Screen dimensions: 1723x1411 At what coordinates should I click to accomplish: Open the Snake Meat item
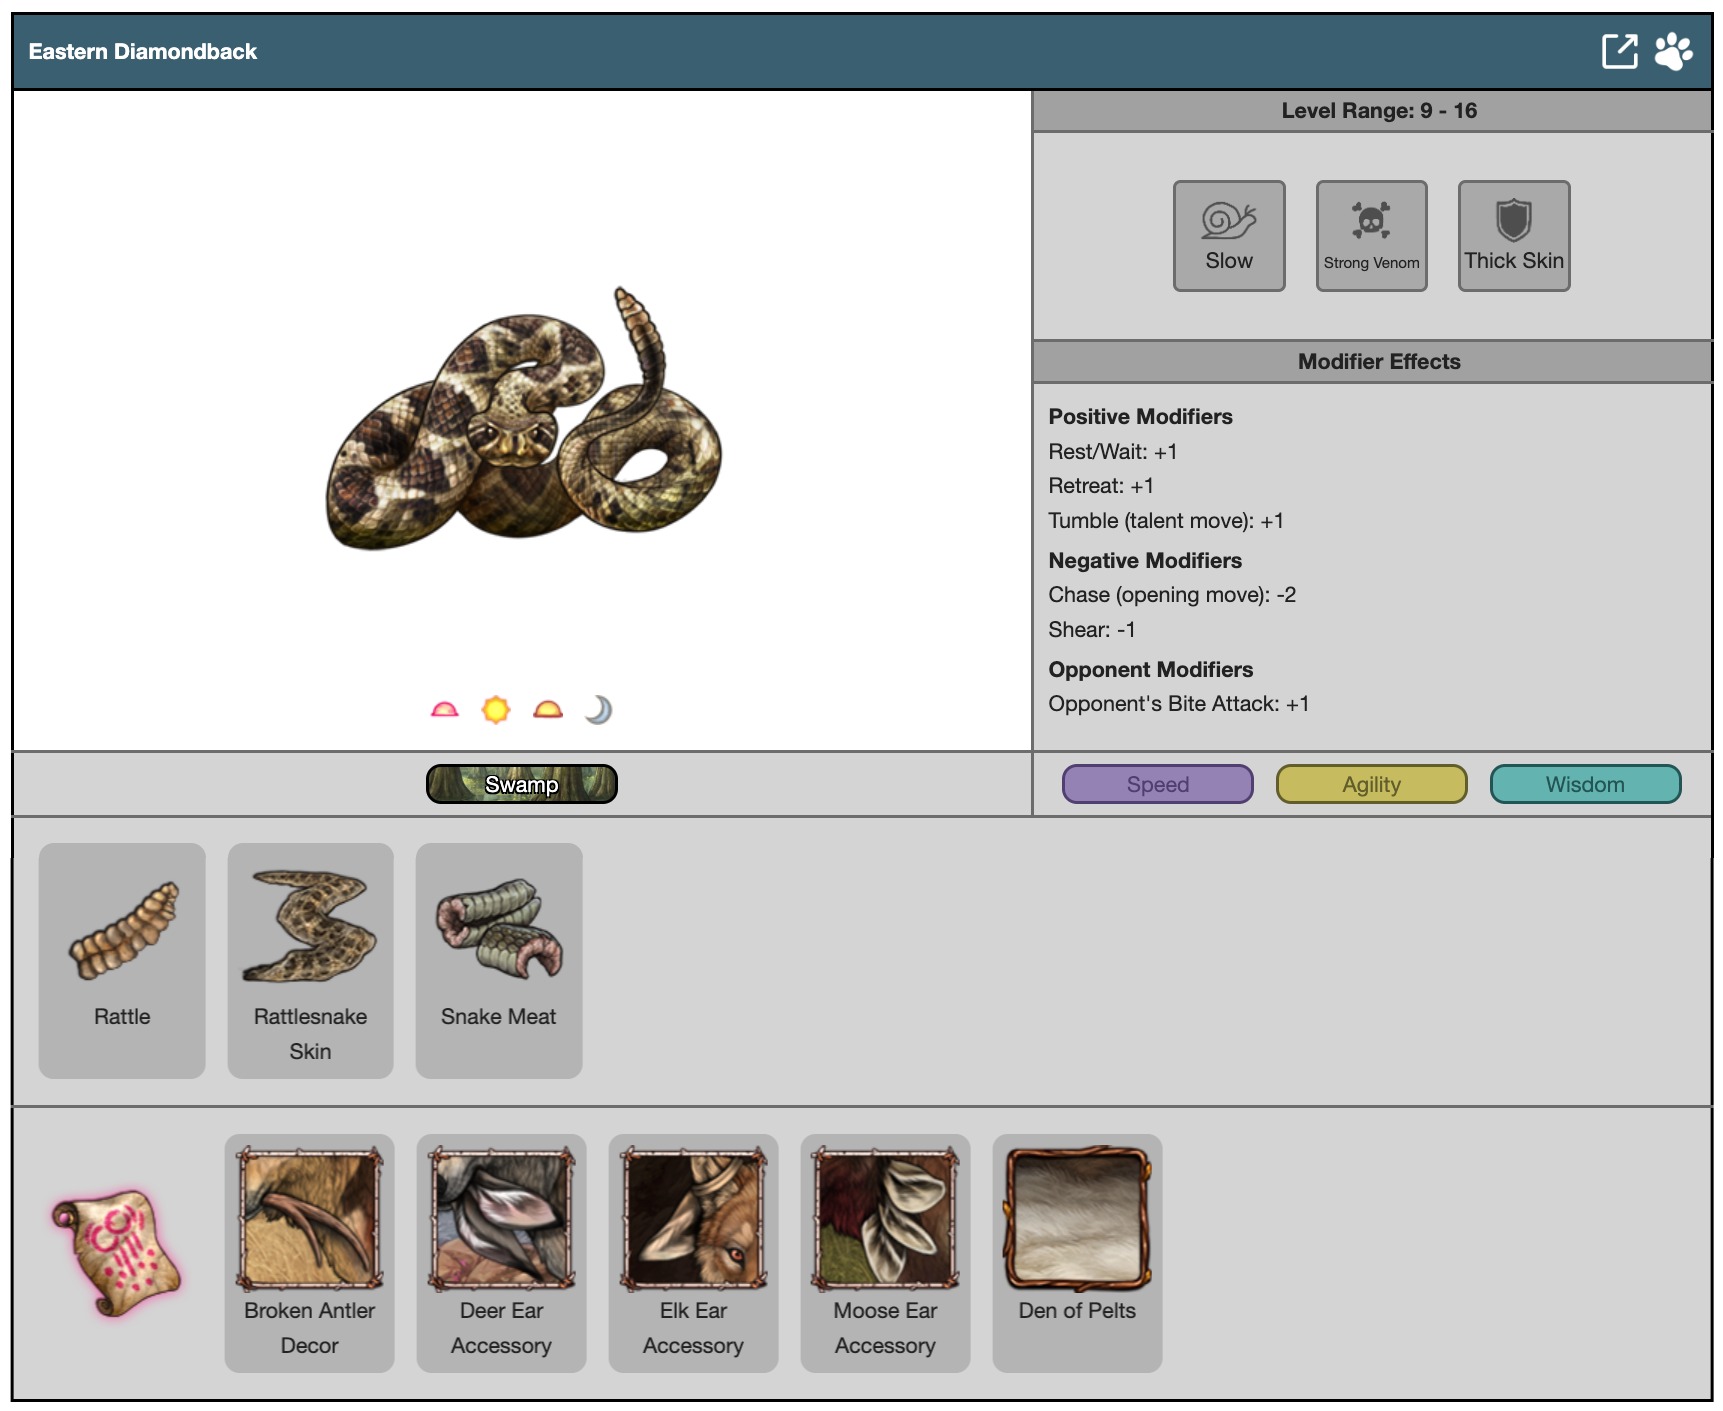[498, 960]
